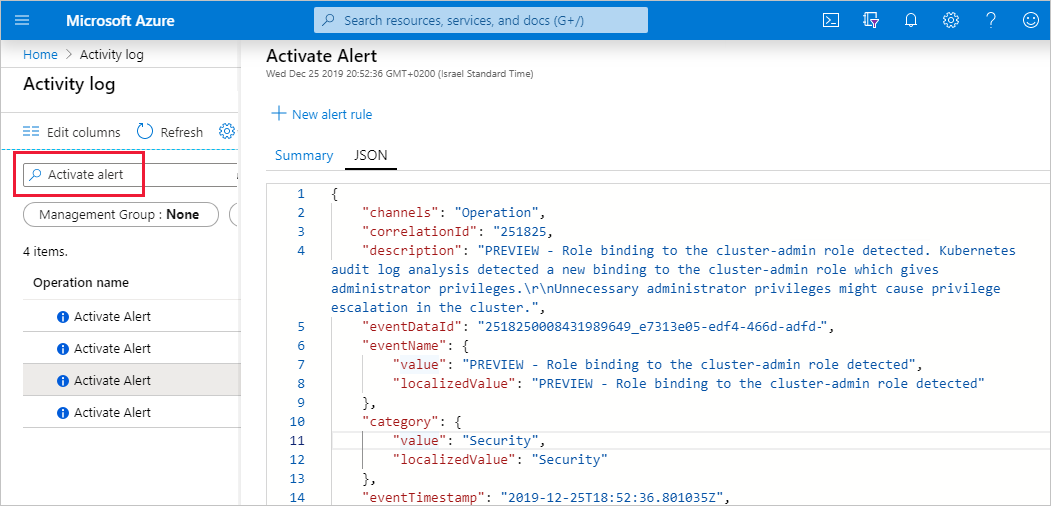Image resolution: width=1051 pixels, height=506 pixels.
Task: Click the Refresh button label
Action: (x=182, y=132)
